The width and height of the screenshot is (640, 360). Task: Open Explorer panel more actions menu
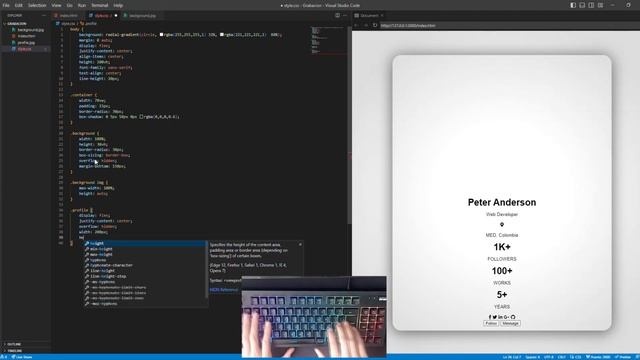tap(44, 16)
